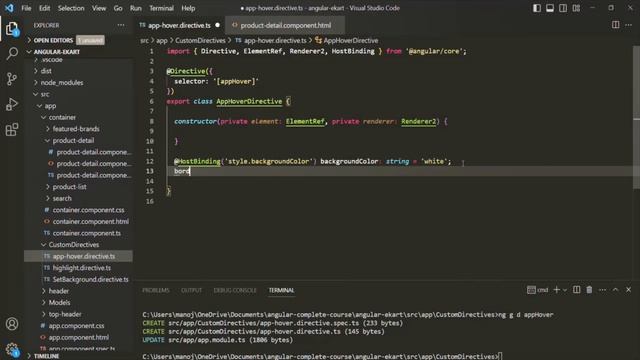Viewport: 640px width, 360px height.
Task: Open app.component.html file
Action: [79, 337]
